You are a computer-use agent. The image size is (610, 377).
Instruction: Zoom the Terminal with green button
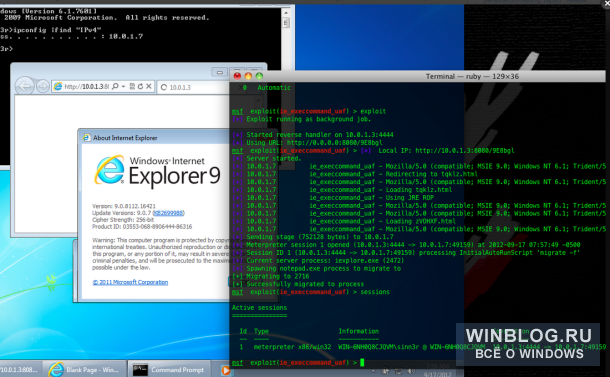259,76
